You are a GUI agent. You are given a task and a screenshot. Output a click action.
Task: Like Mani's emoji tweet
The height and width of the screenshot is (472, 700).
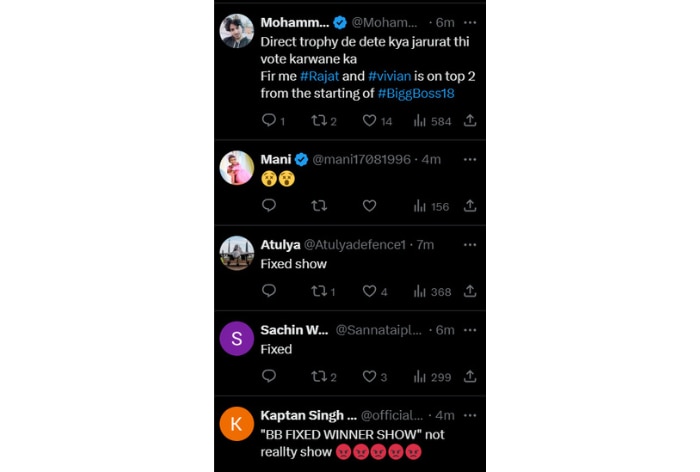click(x=369, y=206)
